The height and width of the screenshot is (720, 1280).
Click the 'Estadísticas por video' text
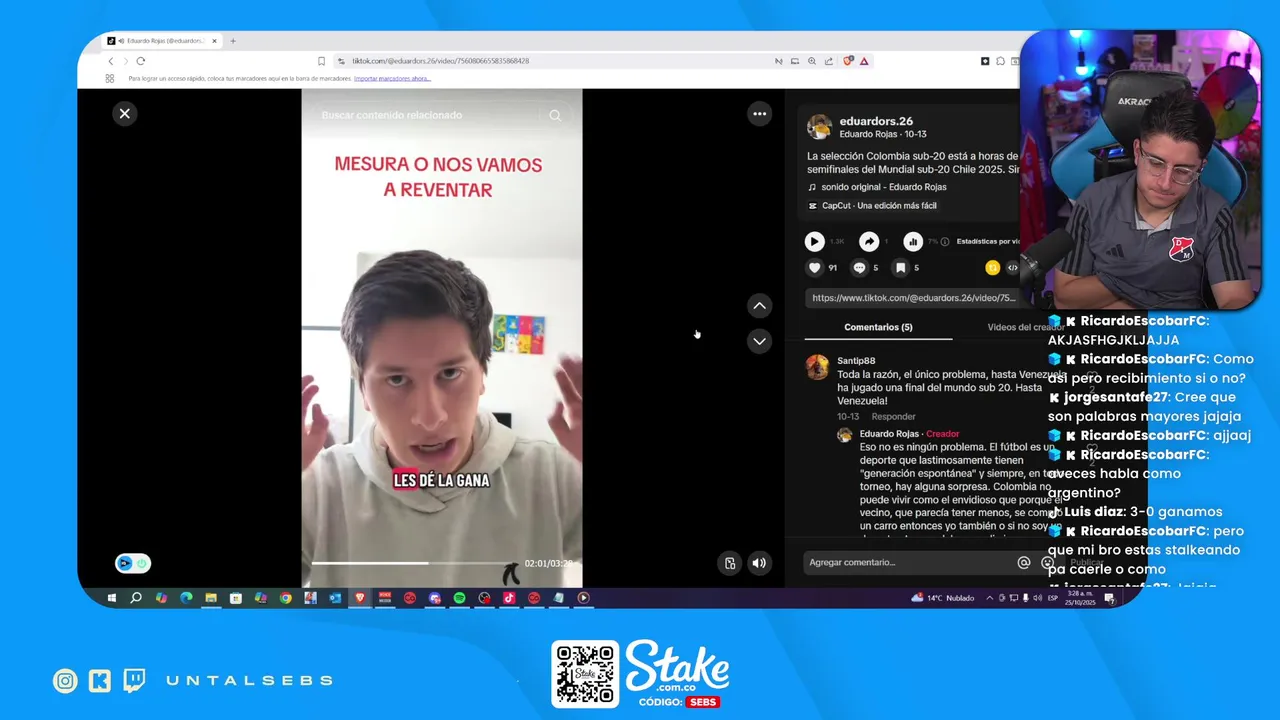(988, 241)
